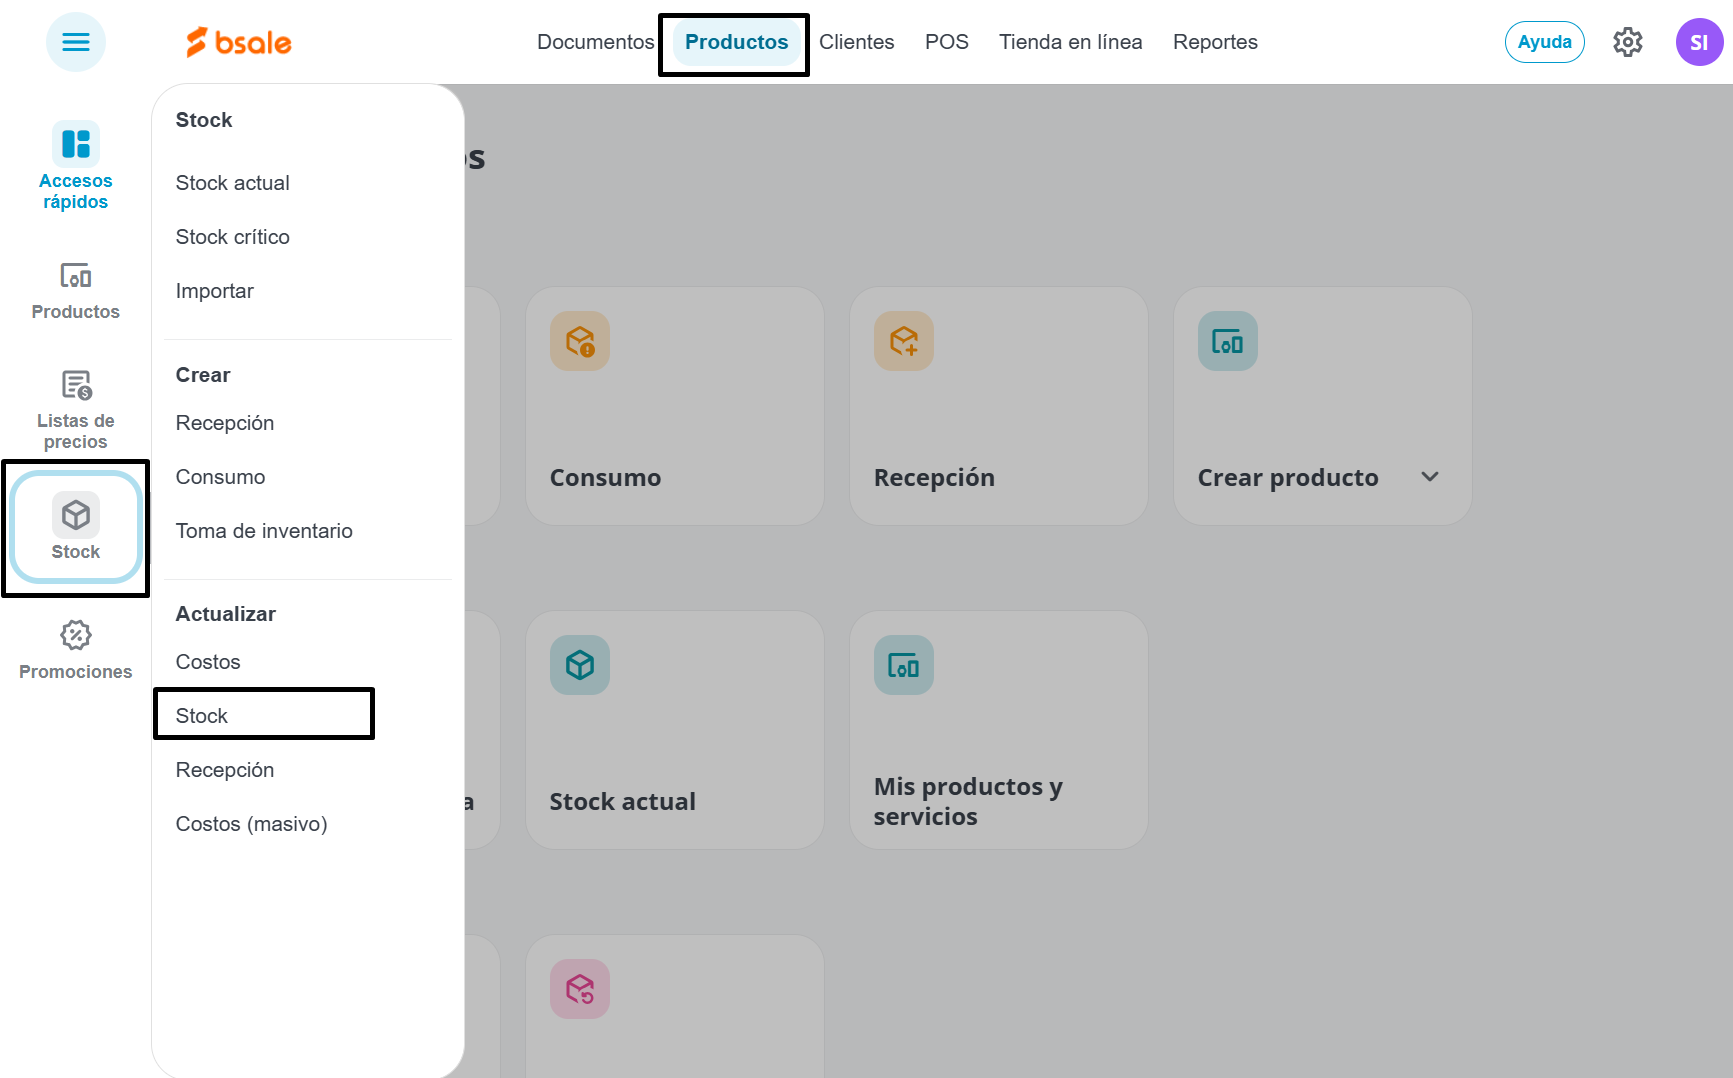Open the Recepción card title

[x=934, y=478]
